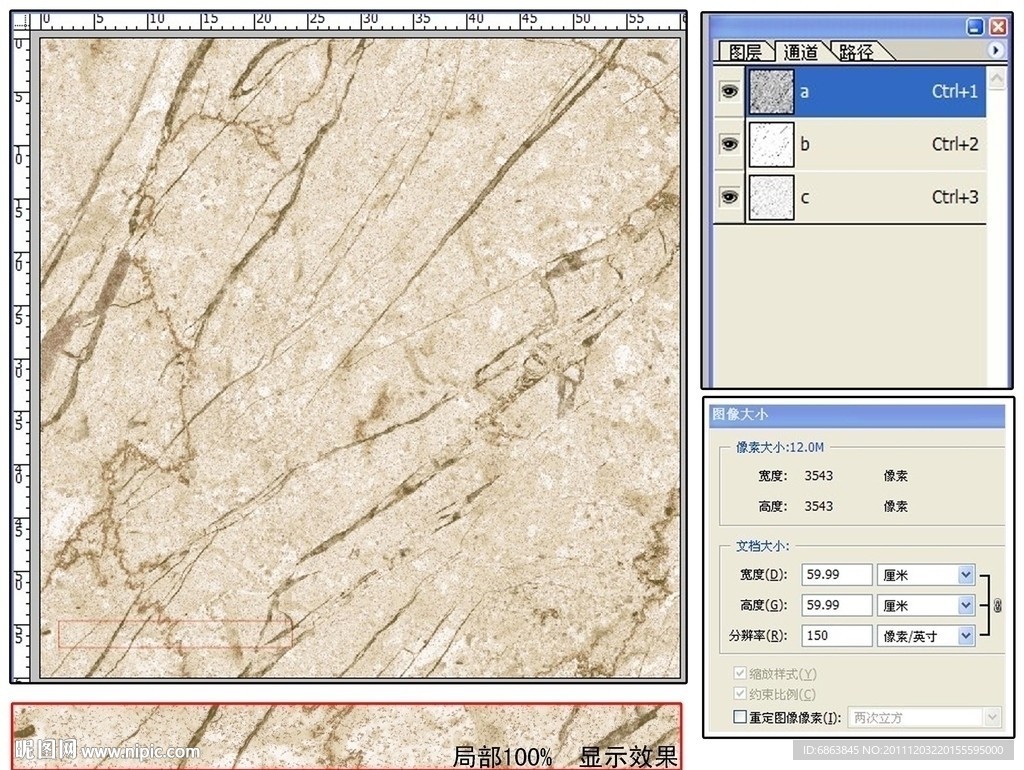Click the chain link constrain icon
The height and width of the screenshot is (770, 1024).
tap(996, 605)
